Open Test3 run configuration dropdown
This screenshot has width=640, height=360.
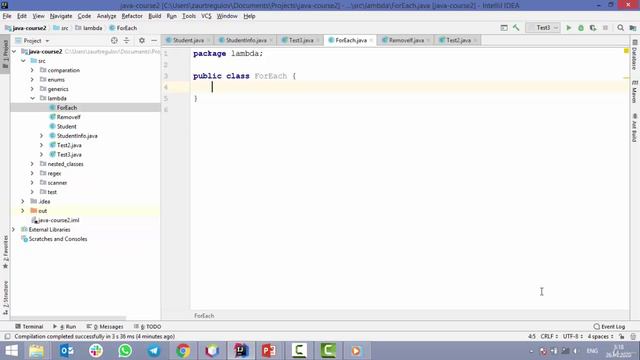543,28
